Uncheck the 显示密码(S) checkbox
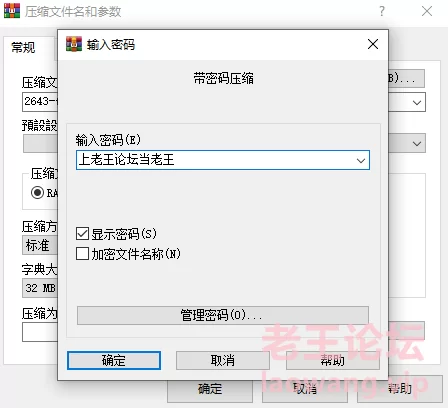The image size is (448, 408). pyautogui.click(x=82, y=234)
